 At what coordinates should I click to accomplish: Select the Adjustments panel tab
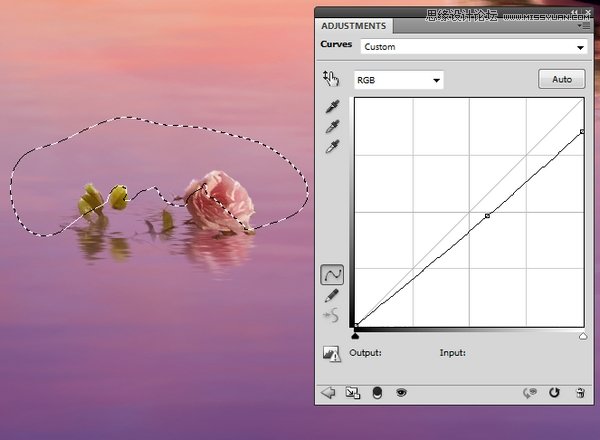[354, 26]
